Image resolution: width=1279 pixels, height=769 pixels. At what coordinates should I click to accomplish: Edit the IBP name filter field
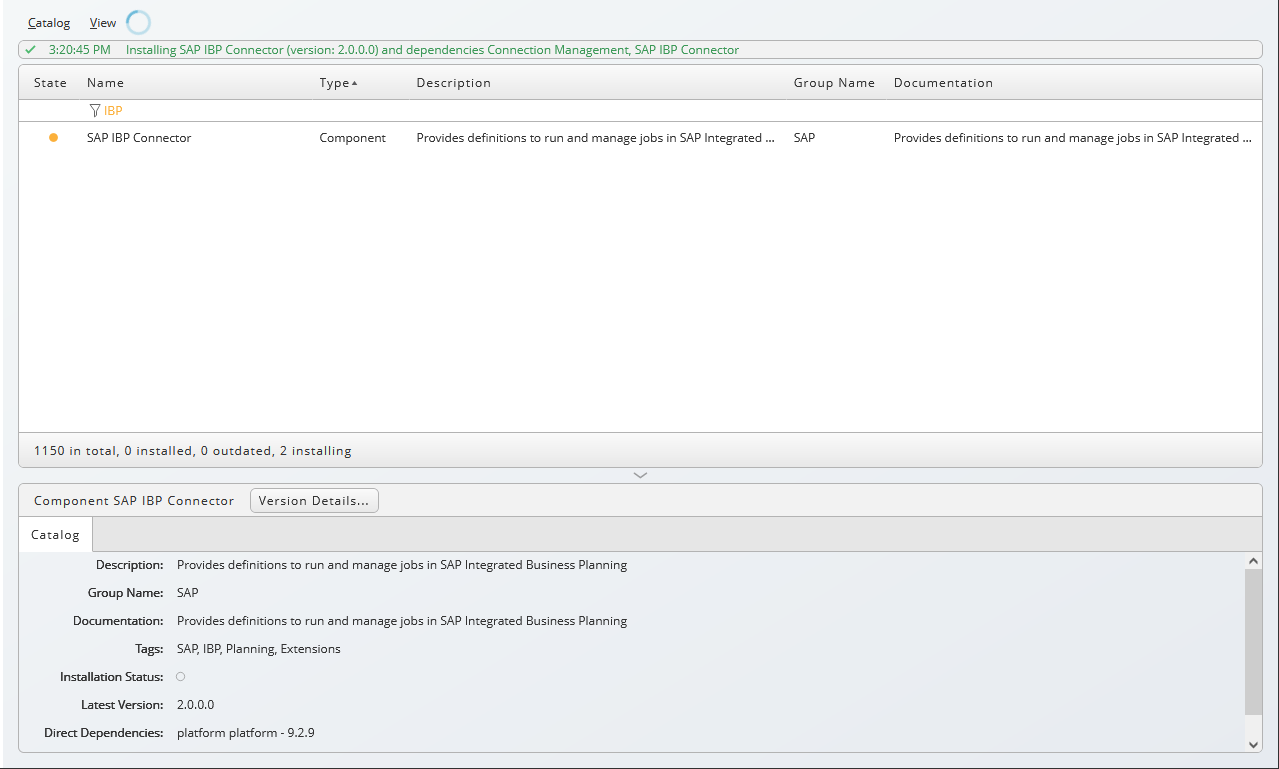[200, 111]
